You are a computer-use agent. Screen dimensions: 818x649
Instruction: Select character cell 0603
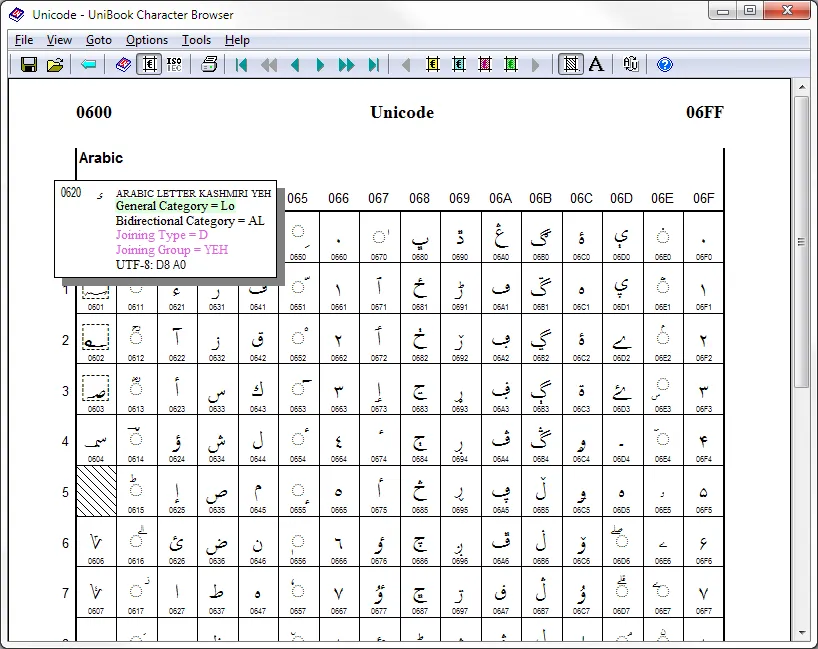click(96, 390)
